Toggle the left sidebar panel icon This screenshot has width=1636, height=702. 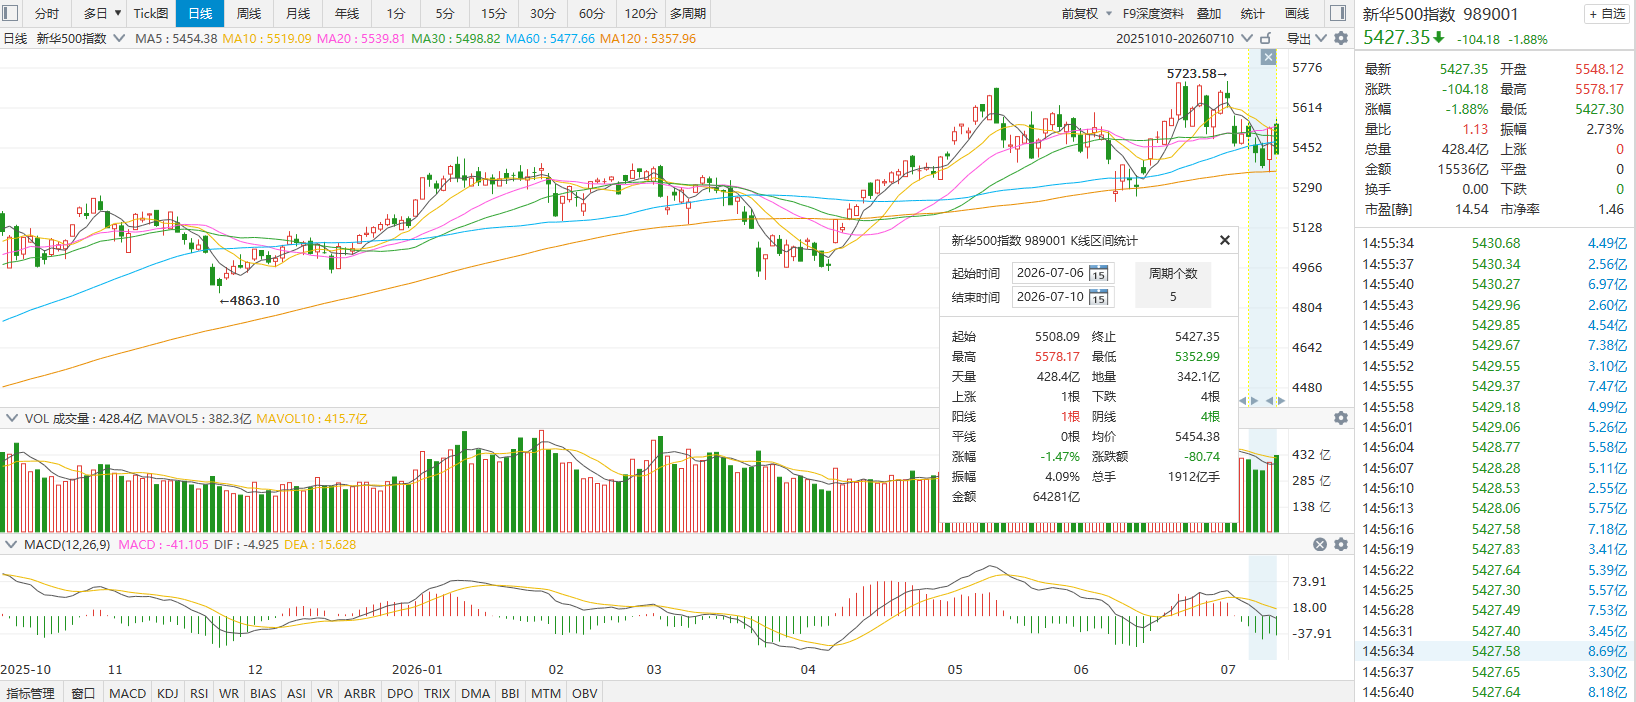pos(11,13)
